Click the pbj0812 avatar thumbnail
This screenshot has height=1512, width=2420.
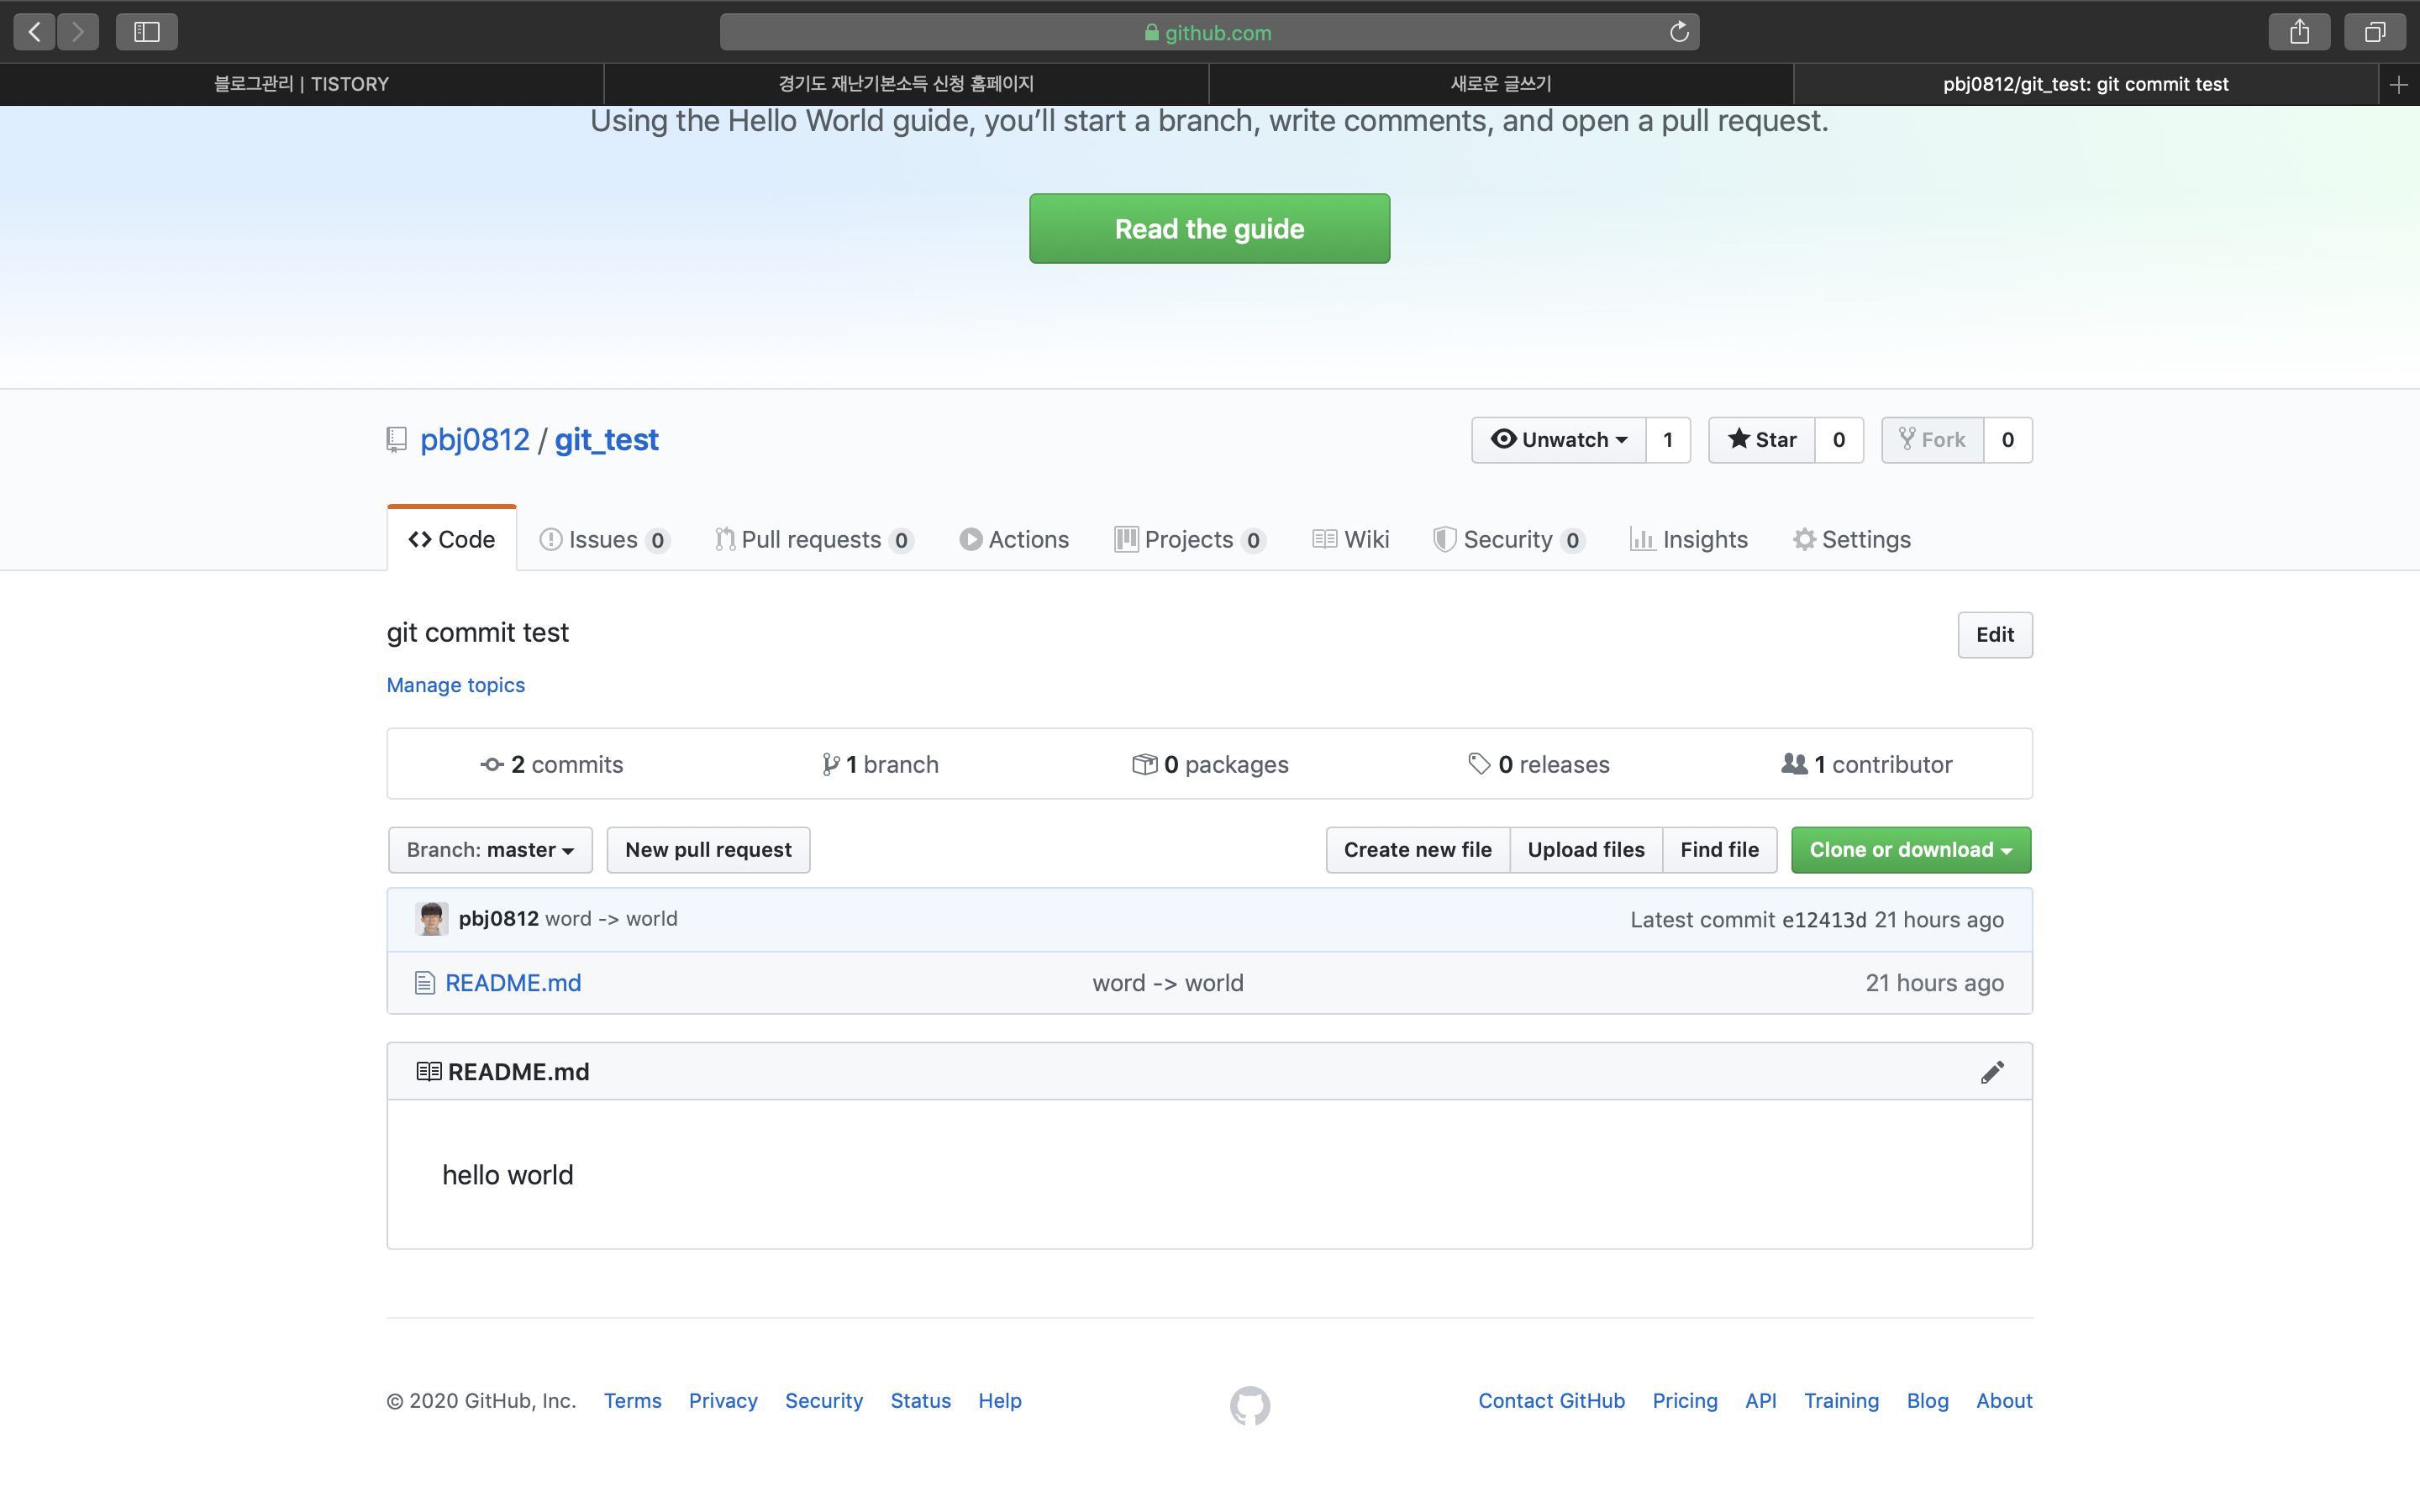click(431, 919)
